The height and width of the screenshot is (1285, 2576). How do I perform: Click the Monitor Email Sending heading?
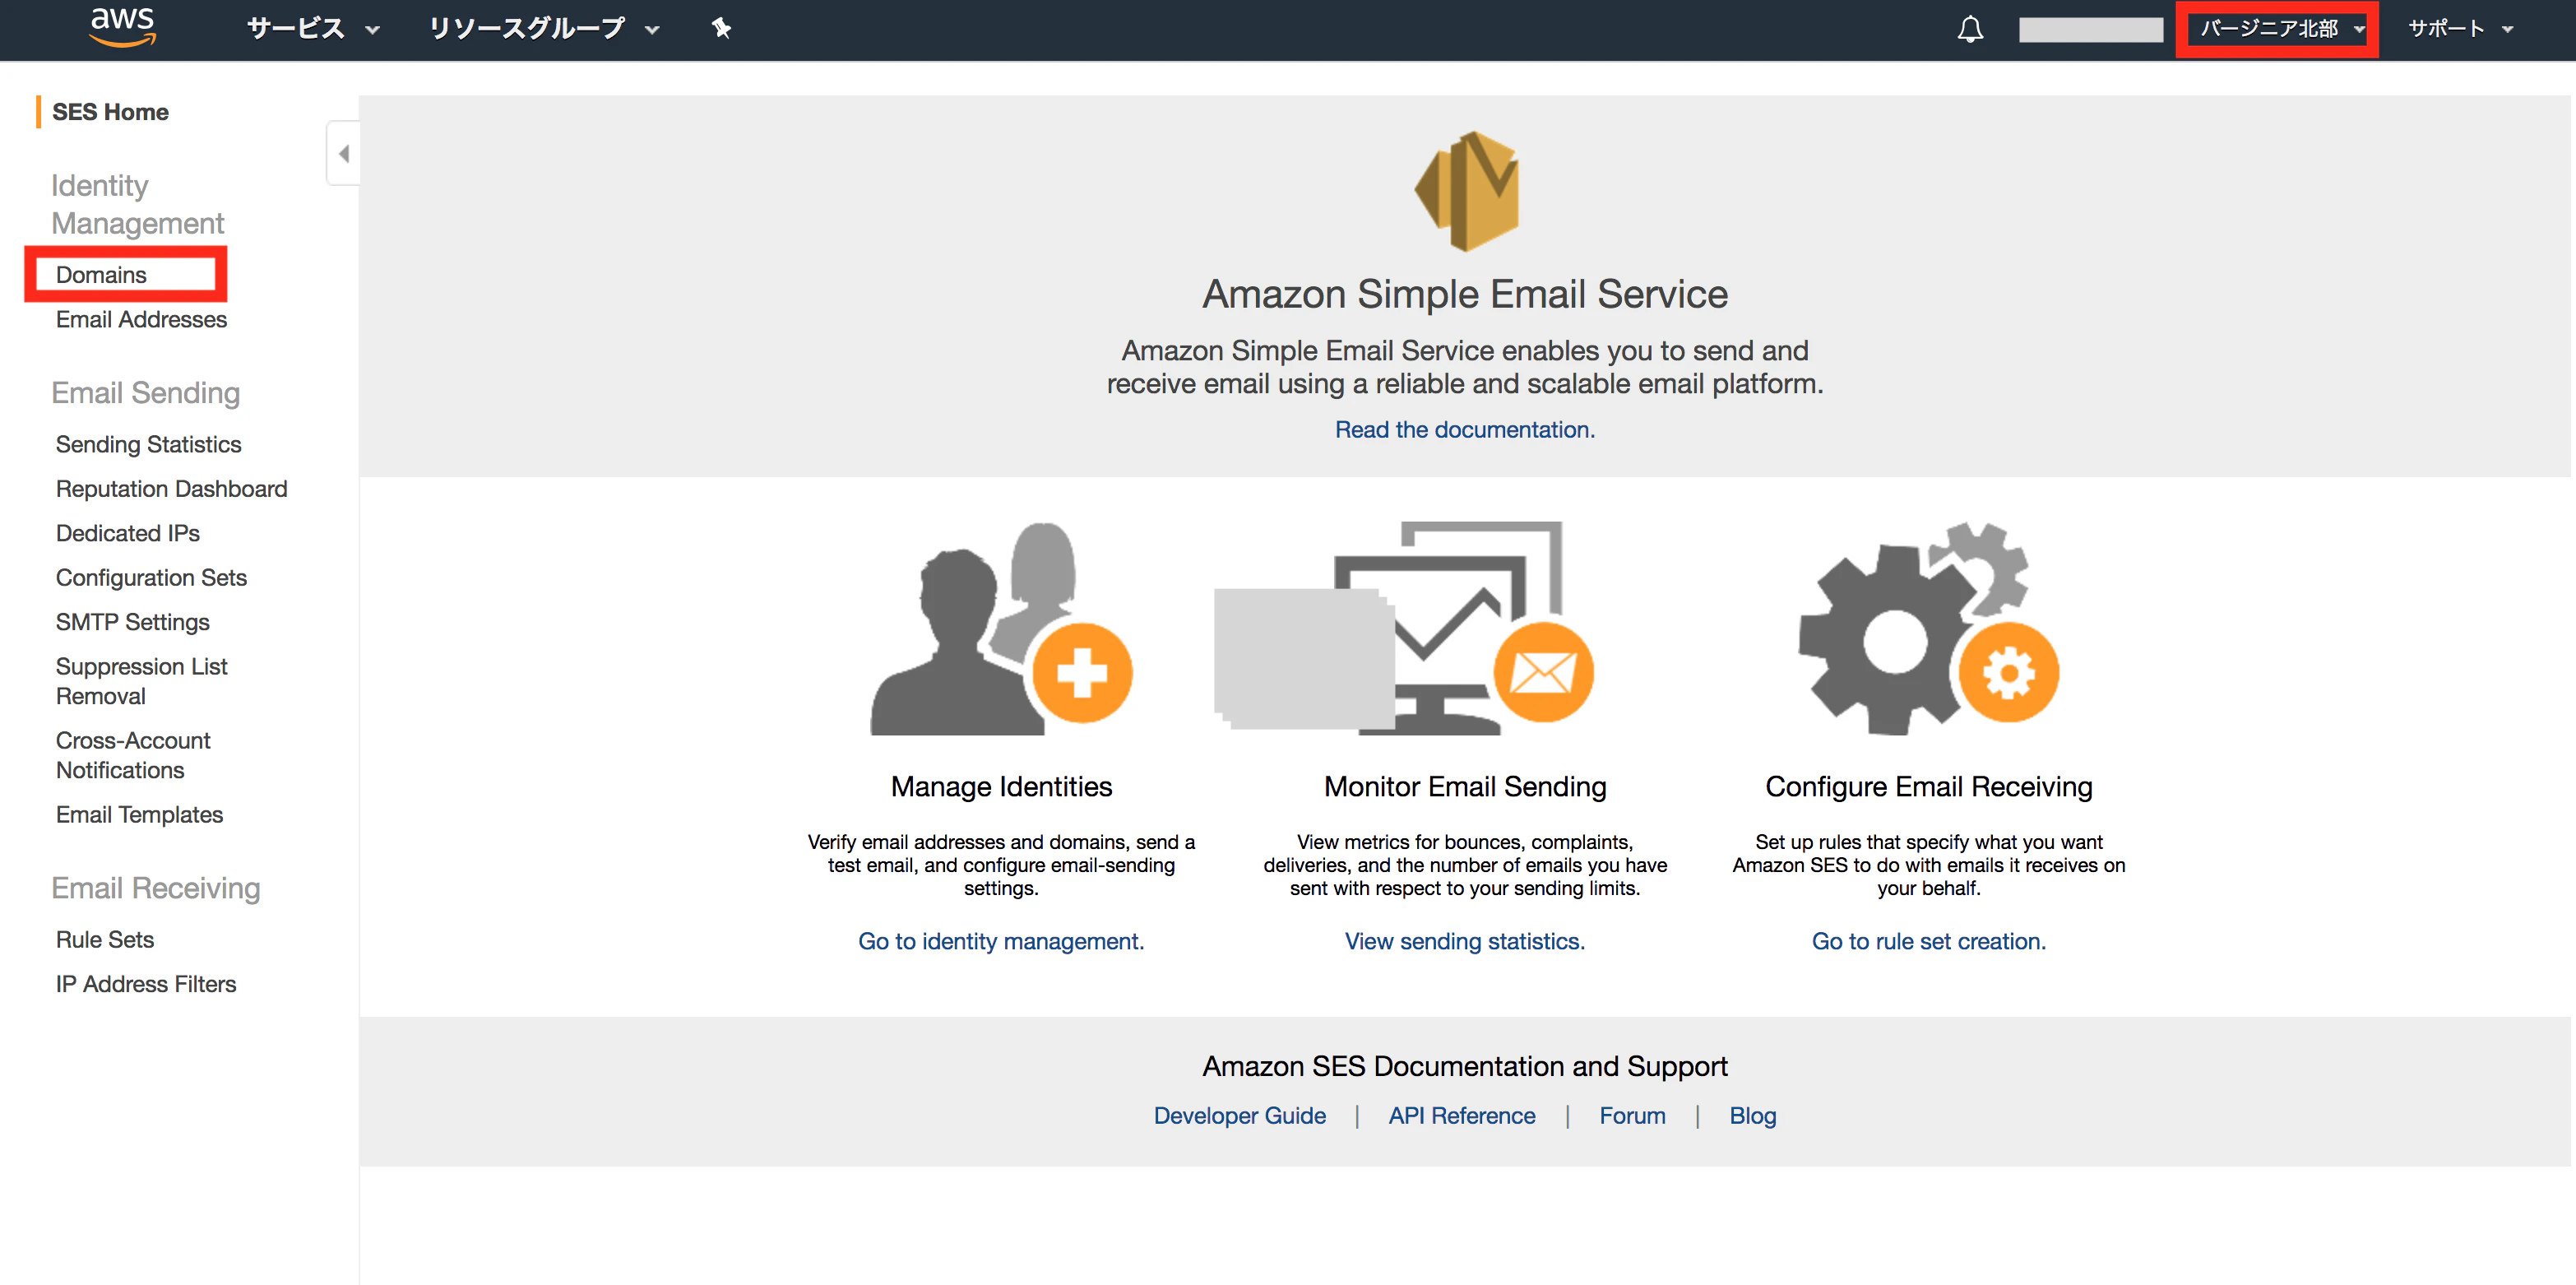pyautogui.click(x=1465, y=786)
